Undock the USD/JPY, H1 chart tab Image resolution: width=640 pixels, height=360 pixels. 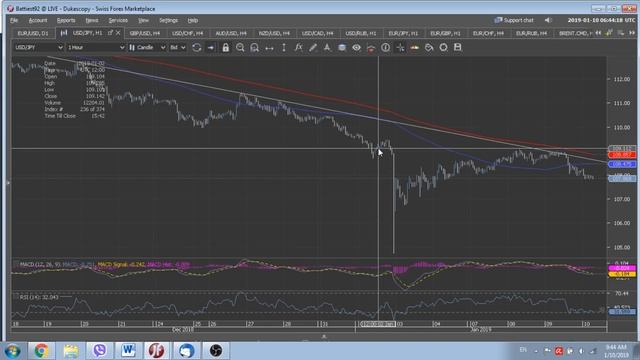pos(110,33)
